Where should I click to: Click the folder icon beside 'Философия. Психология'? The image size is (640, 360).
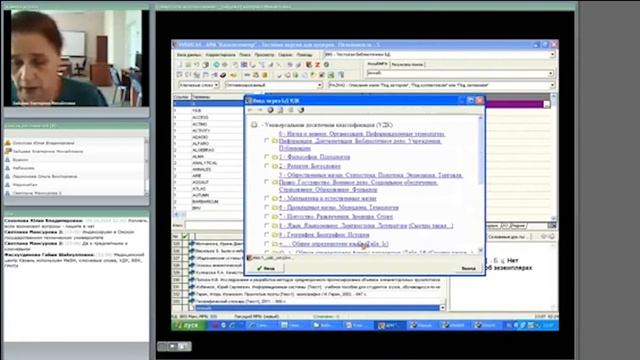[275, 157]
